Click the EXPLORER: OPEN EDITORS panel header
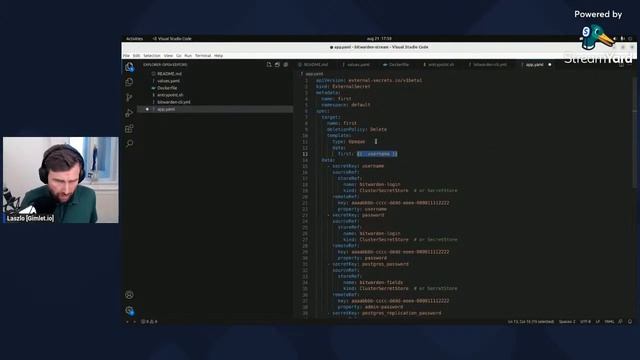 [165, 64]
